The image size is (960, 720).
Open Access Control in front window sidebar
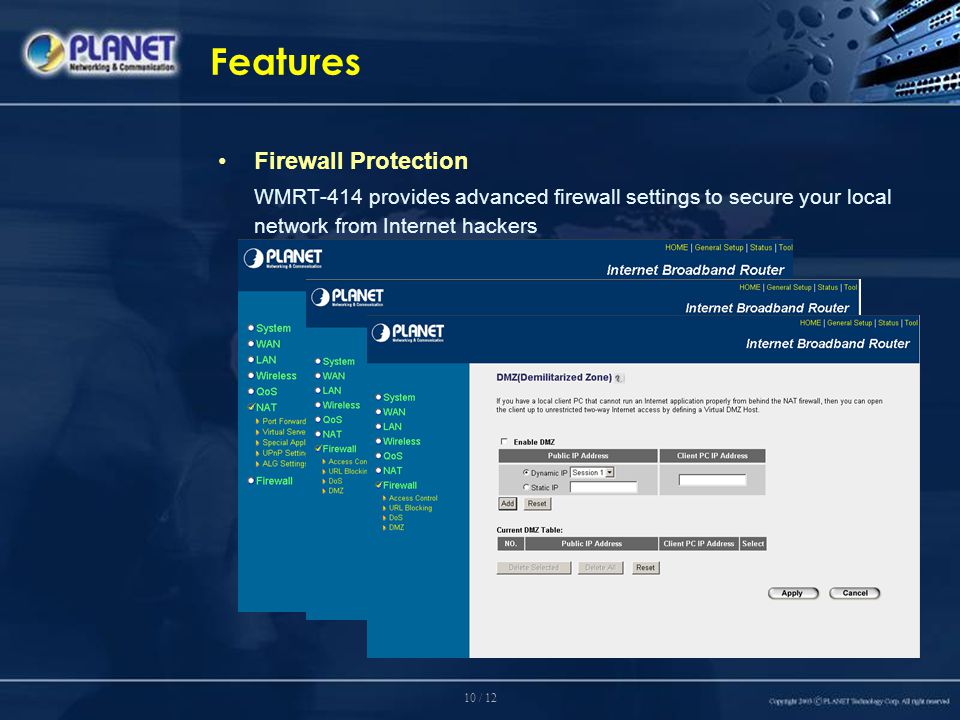(413, 498)
